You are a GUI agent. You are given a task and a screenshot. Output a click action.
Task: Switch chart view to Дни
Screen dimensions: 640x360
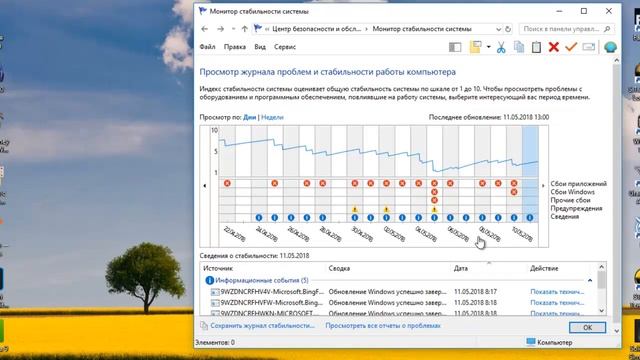pyautogui.click(x=249, y=117)
